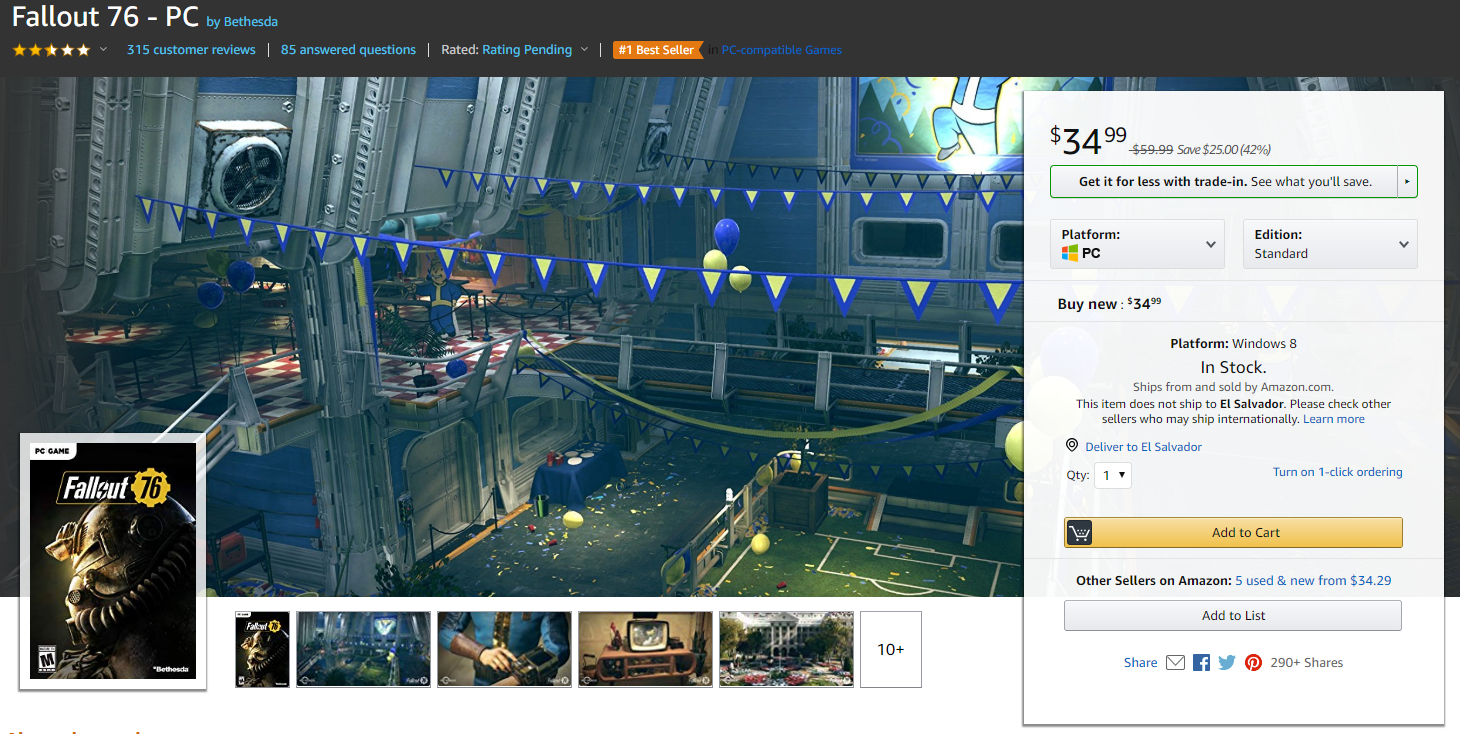Screen dimensions: 1460x734
Task: Click Rating Pending link
Action: 527,50
